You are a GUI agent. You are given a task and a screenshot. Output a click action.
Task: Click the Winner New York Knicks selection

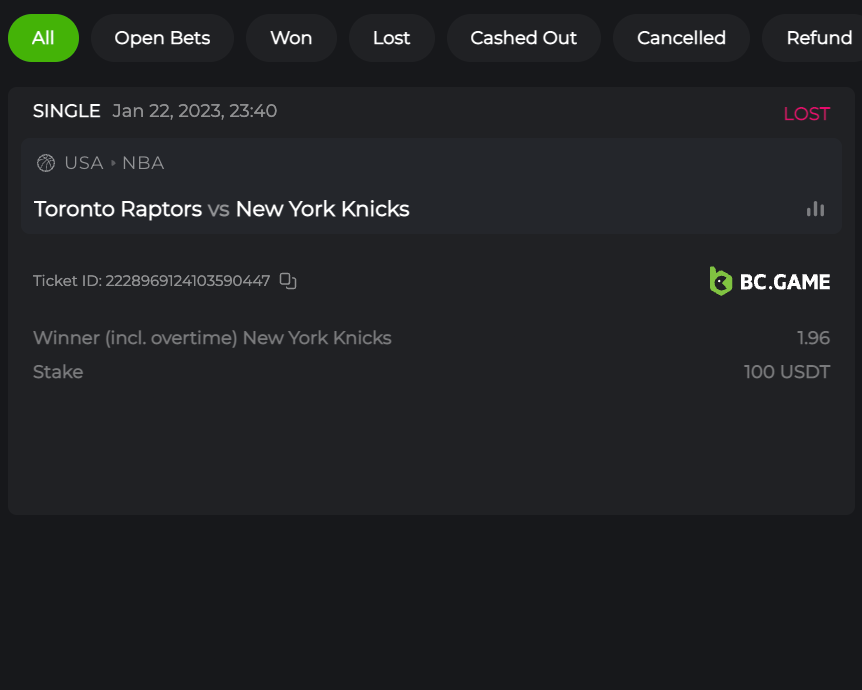point(212,338)
